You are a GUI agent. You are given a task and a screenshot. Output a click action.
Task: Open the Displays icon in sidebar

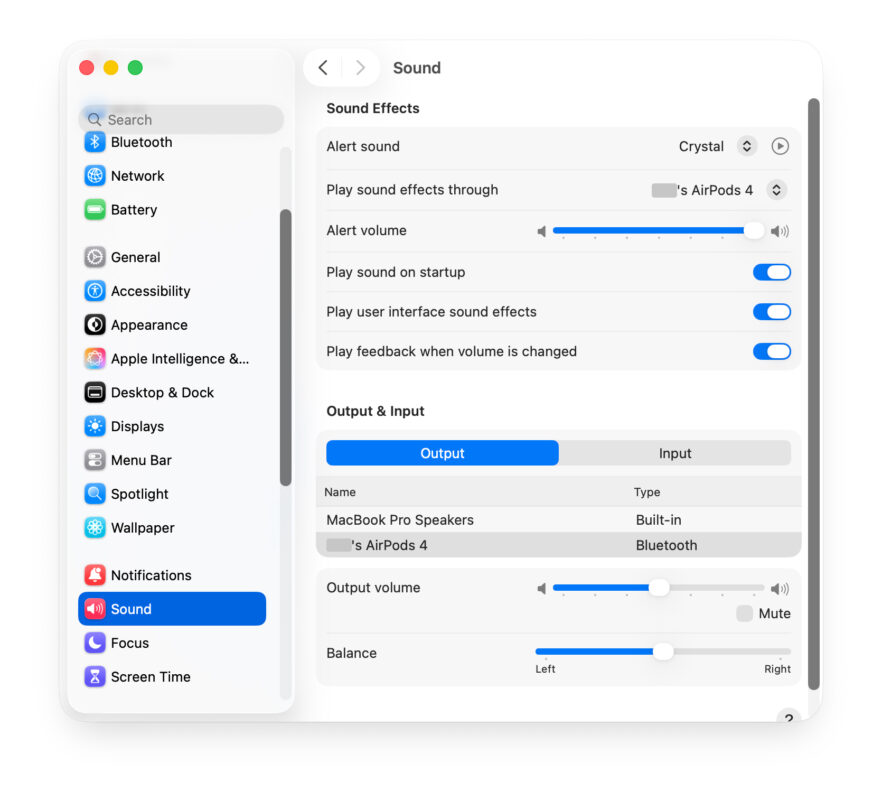point(95,426)
